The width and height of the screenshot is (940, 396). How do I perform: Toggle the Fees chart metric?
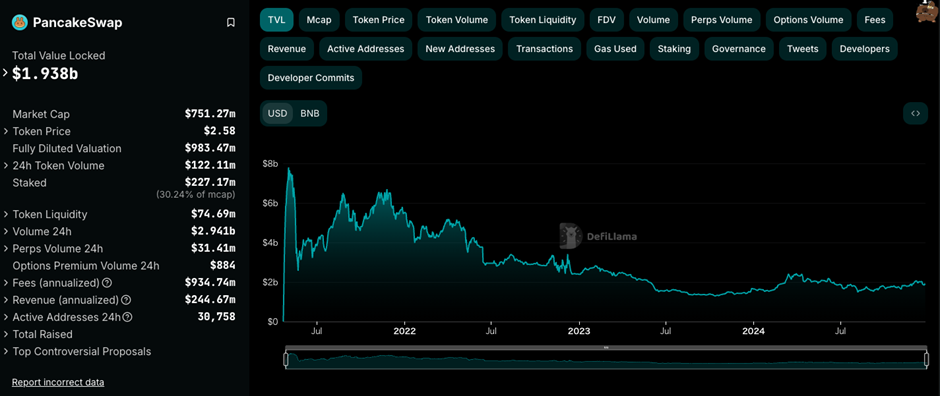coord(875,20)
